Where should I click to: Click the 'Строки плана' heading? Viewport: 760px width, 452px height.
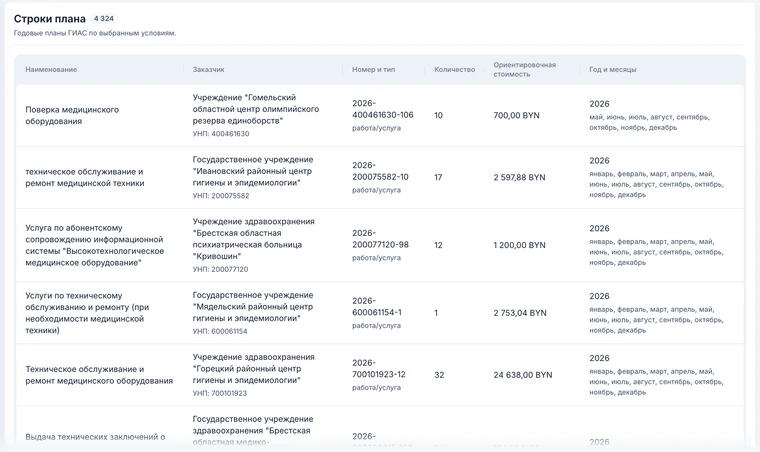pos(49,19)
